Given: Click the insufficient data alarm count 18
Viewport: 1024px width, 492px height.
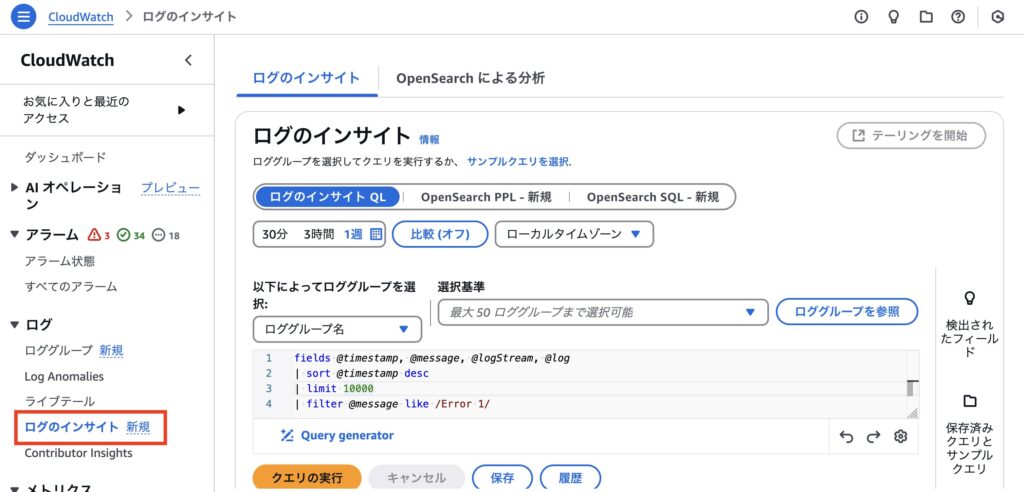Looking at the screenshot, I should (x=165, y=235).
